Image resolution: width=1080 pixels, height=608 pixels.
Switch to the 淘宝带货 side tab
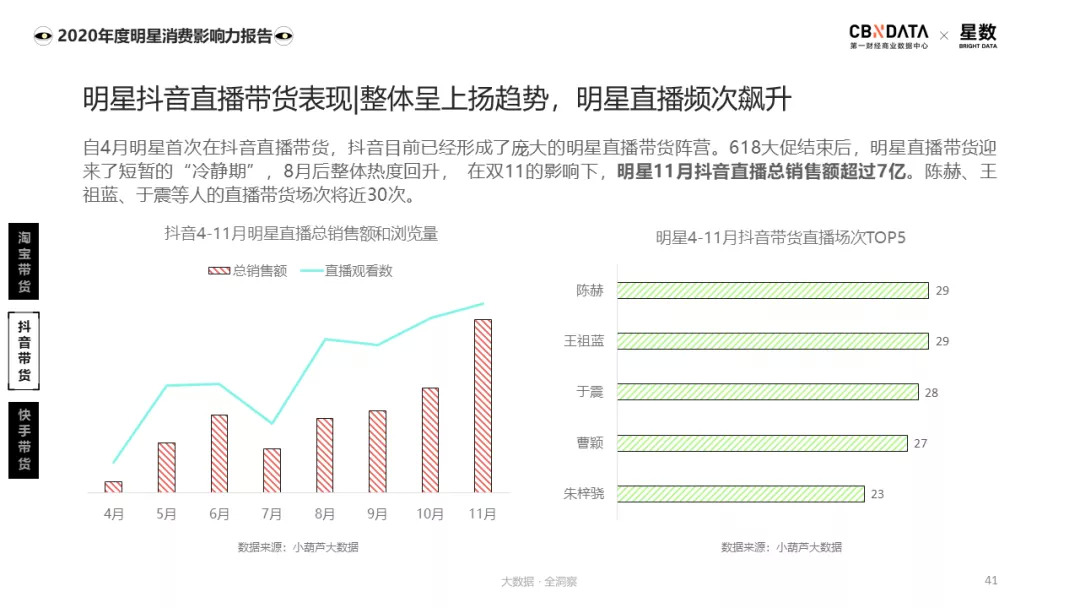(x=23, y=261)
